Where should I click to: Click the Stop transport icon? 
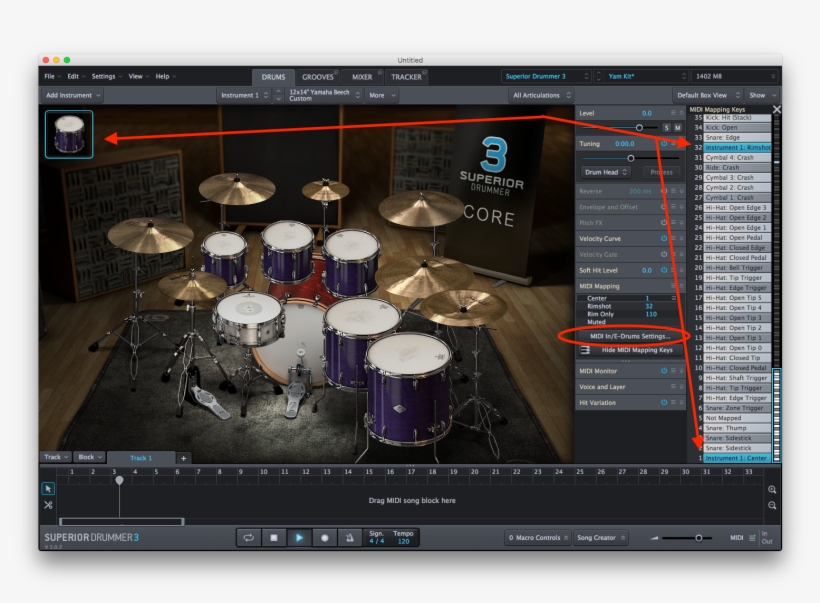tap(274, 537)
